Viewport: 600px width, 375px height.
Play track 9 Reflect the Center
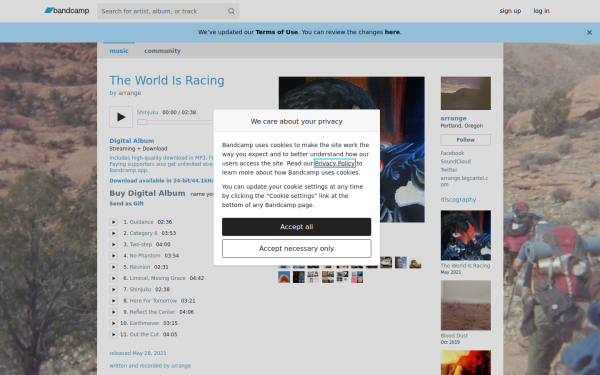(x=113, y=312)
